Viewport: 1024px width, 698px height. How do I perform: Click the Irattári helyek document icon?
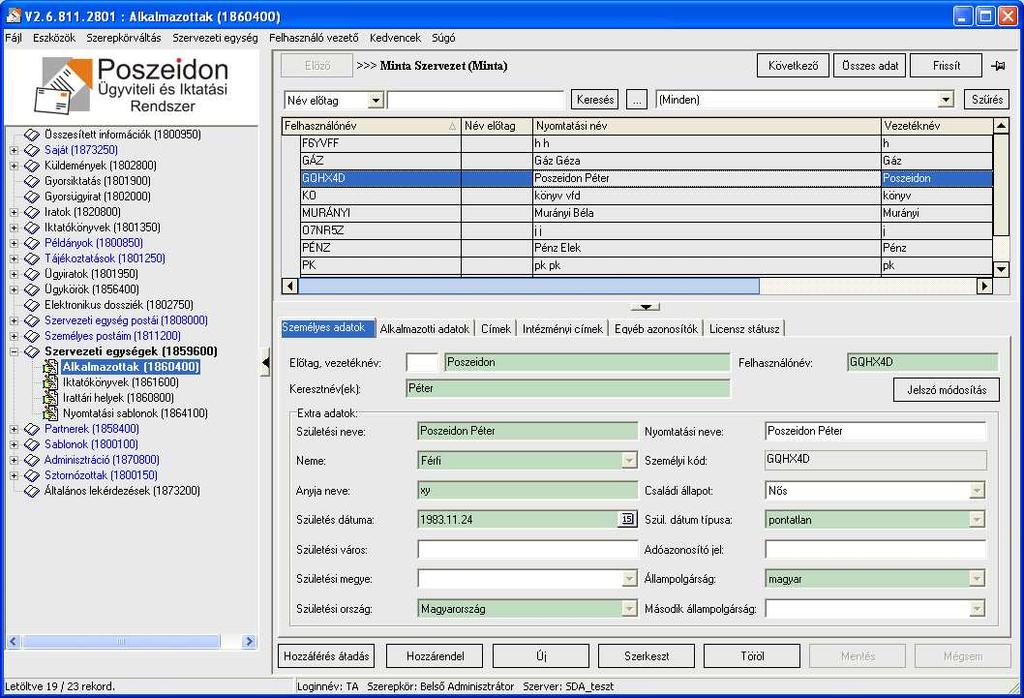pos(50,398)
